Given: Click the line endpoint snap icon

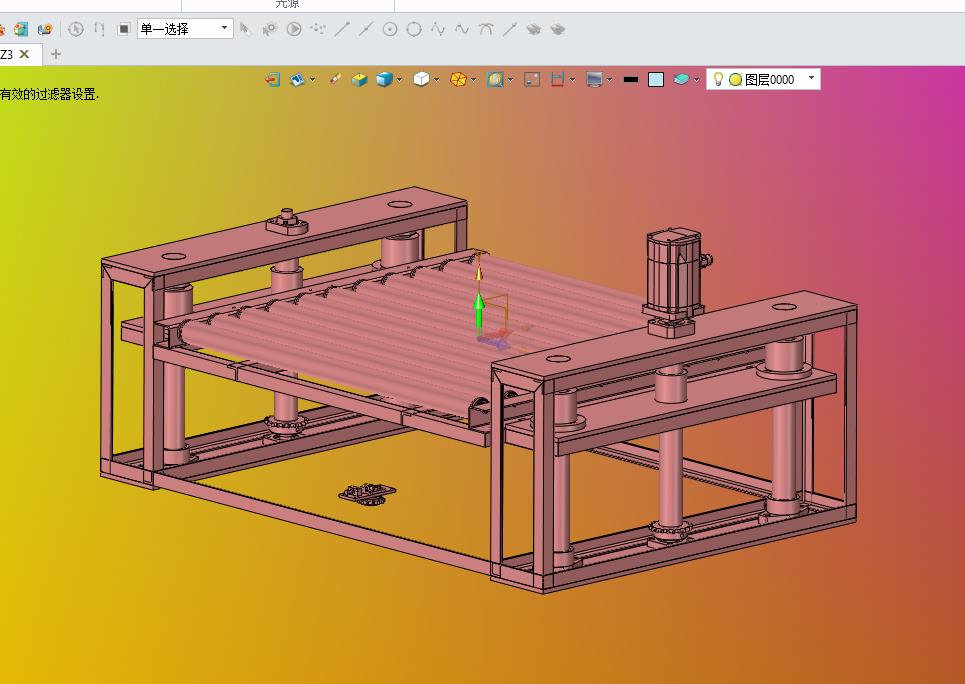Looking at the screenshot, I should tap(342, 29).
